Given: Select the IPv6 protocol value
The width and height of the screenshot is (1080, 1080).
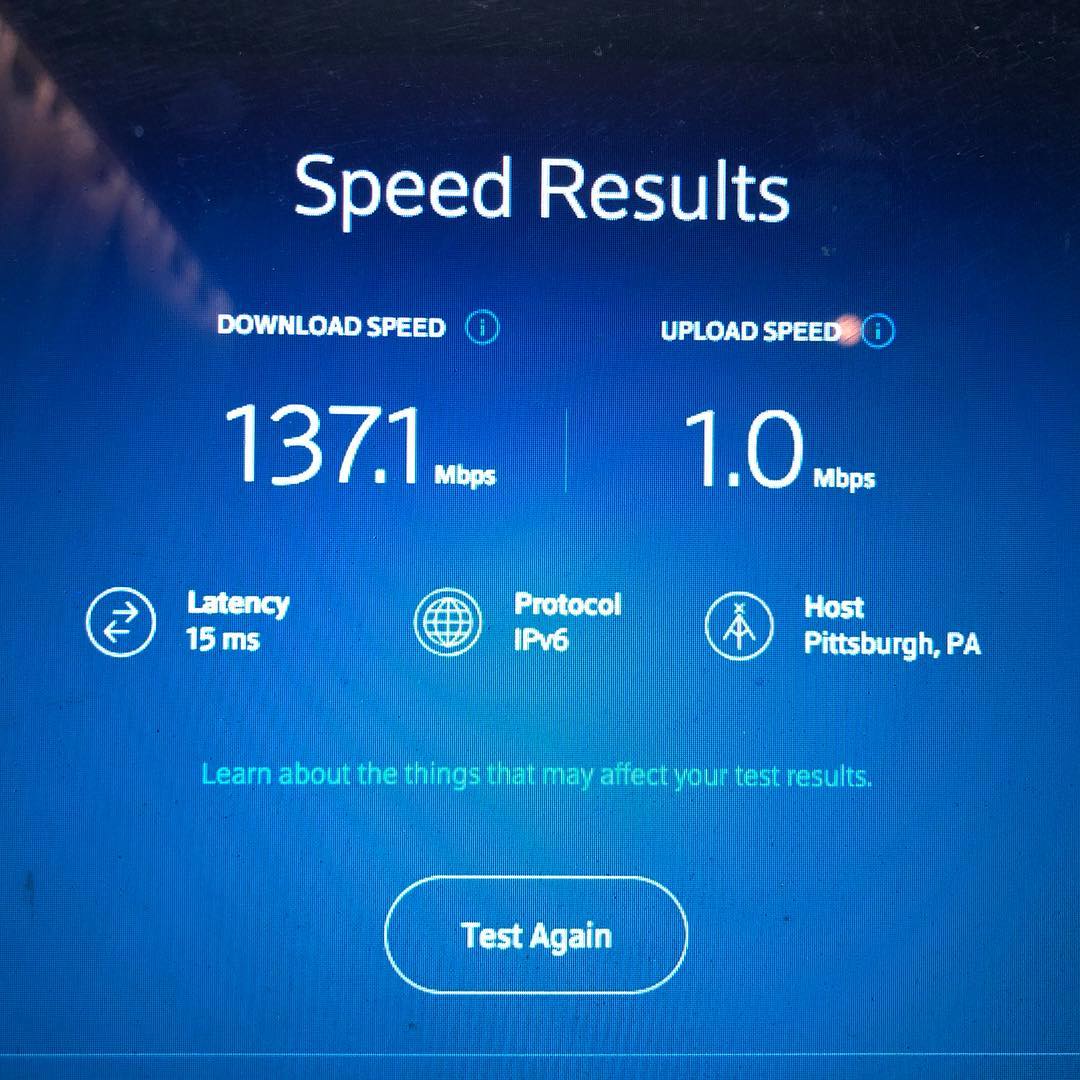Looking at the screenshot, I should coord(541,641).
